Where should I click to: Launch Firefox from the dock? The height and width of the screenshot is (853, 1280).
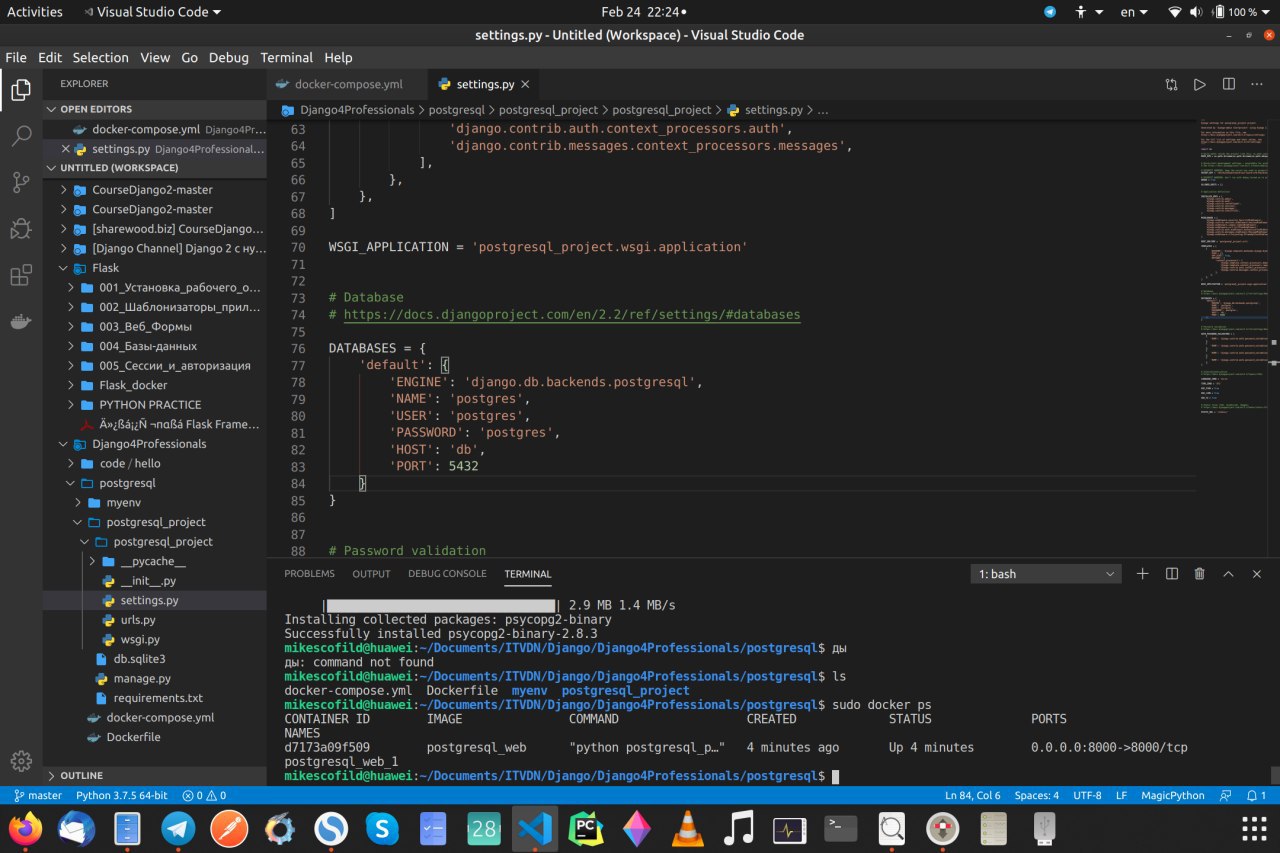[26, 828]
